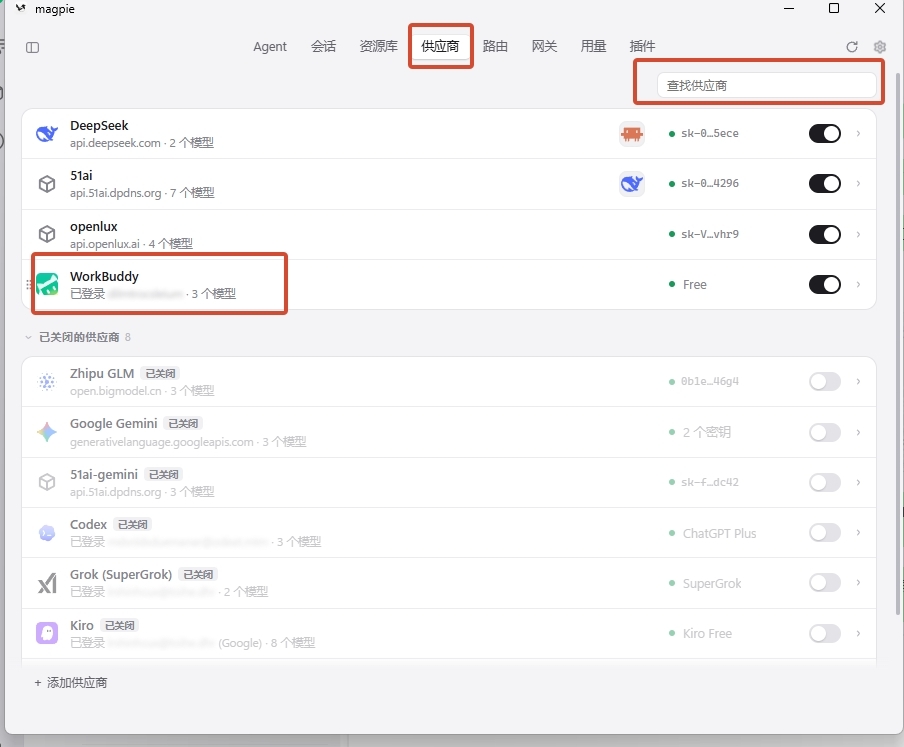
Task: Open settings via the gear icon
Action: tap(879, 47)
